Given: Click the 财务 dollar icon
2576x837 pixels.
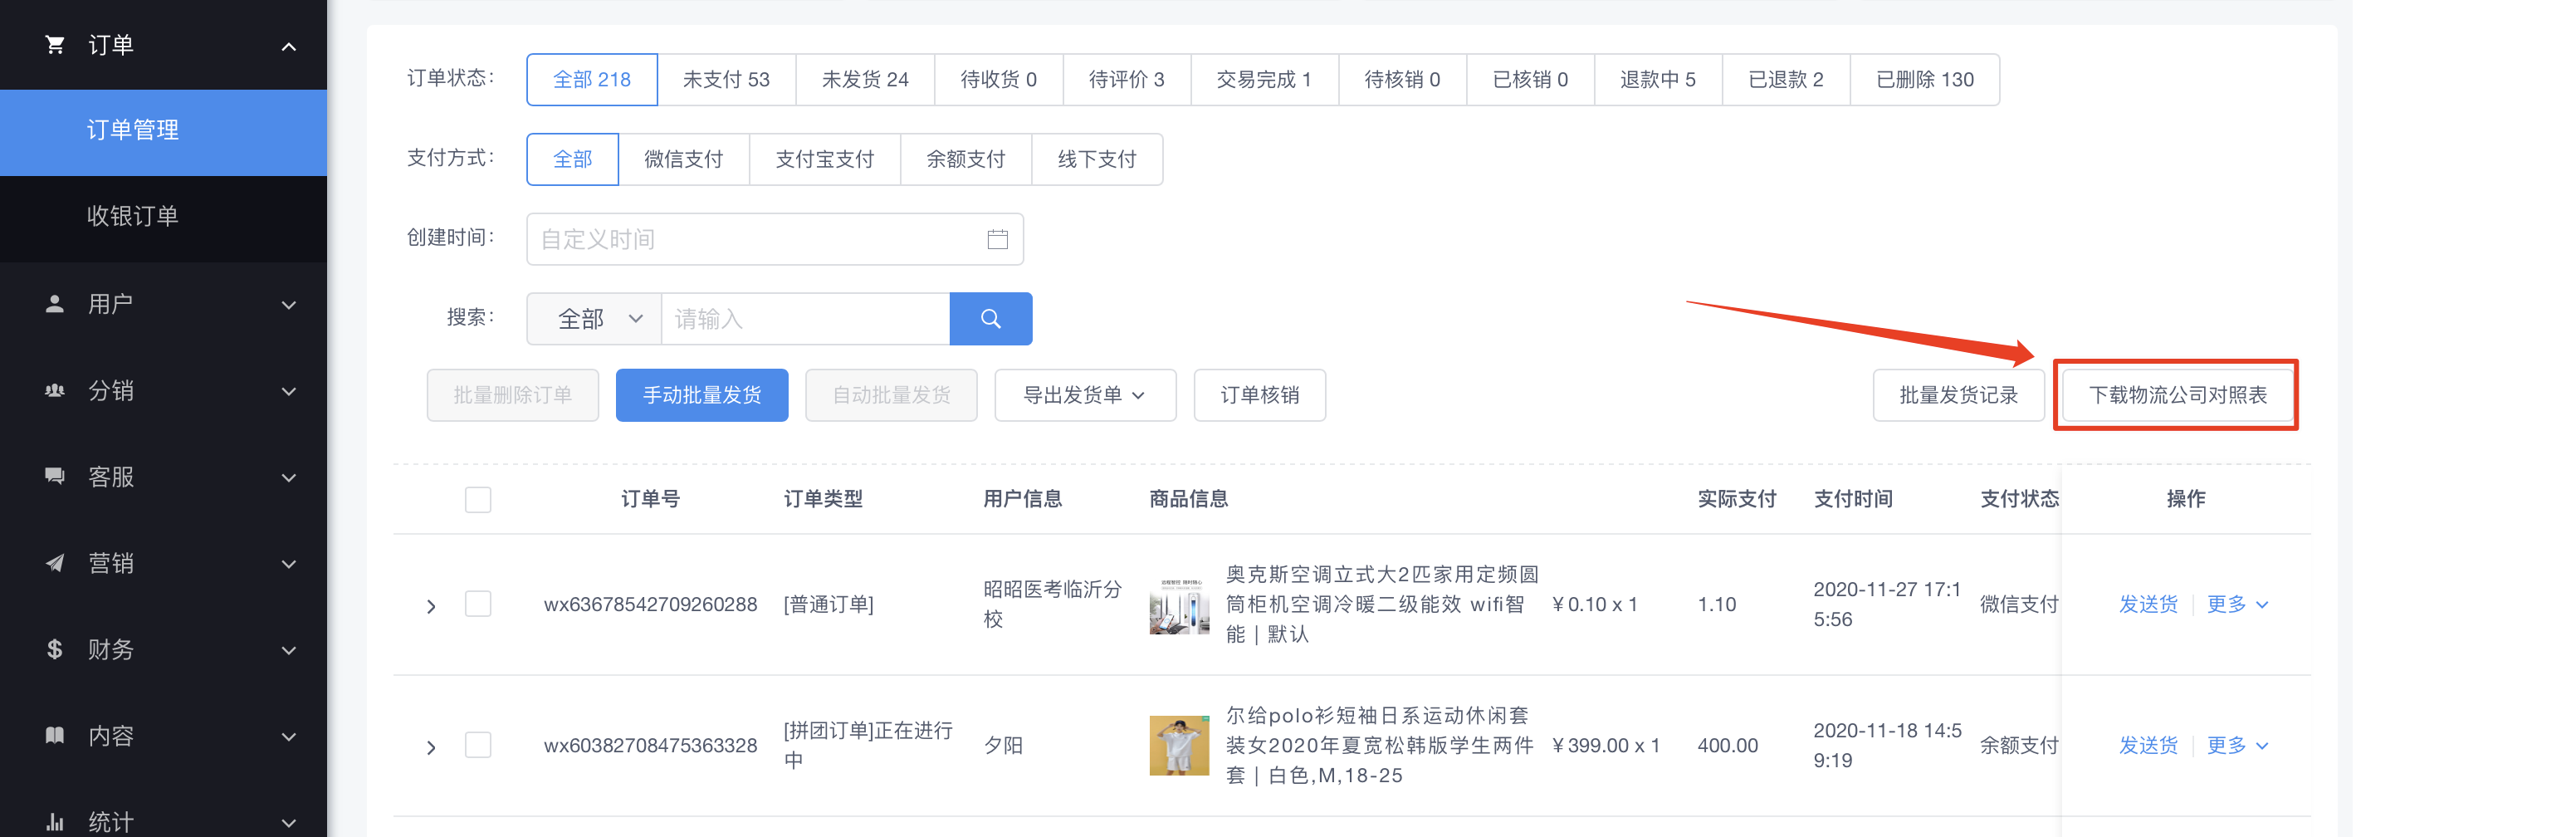Looking at the screenshot, I should point(55,649).
